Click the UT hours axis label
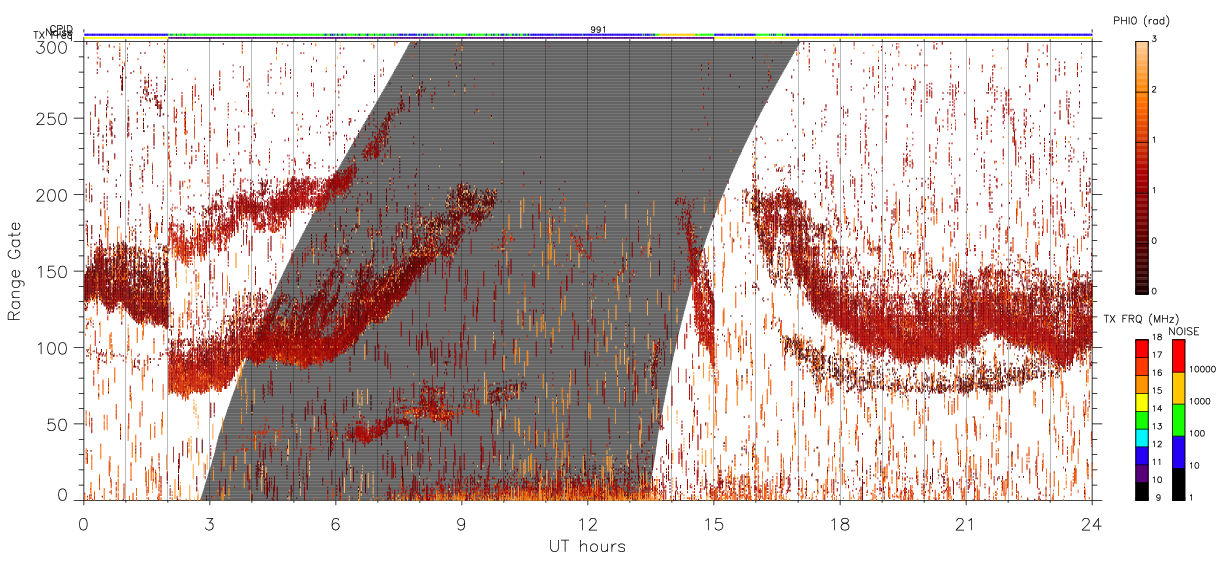 [587, 546]
